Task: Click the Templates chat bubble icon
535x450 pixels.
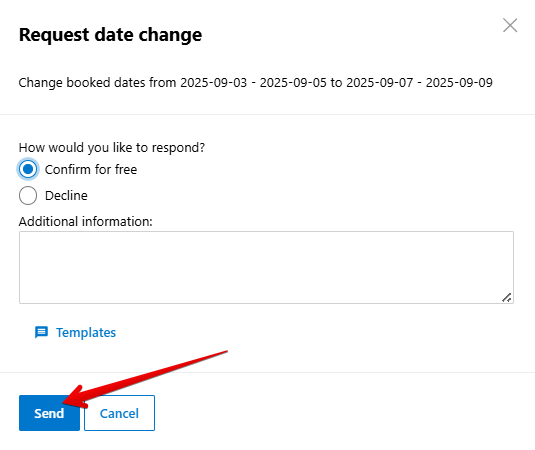Action: tap(41, 332)
